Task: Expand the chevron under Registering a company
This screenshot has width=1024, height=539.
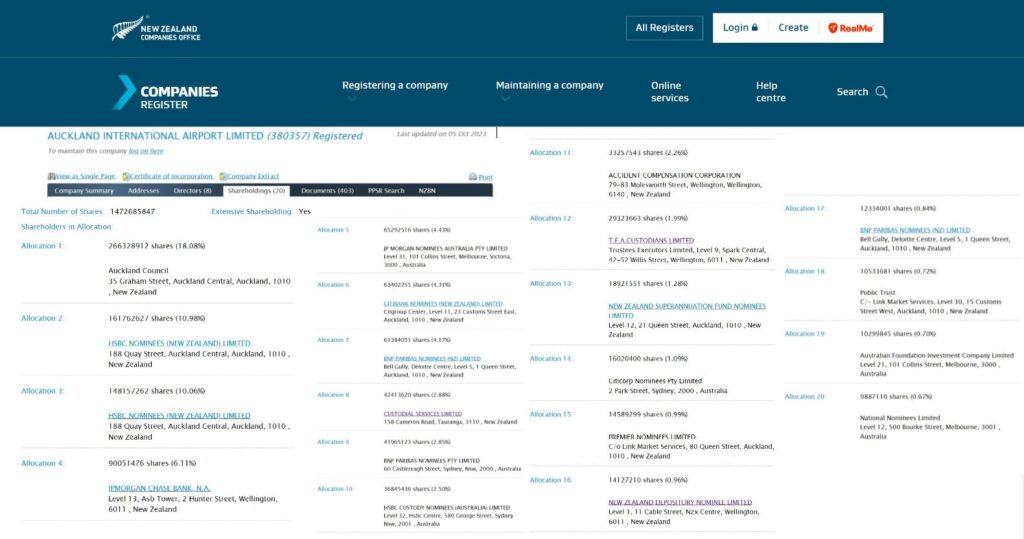Action: point(352,99)
